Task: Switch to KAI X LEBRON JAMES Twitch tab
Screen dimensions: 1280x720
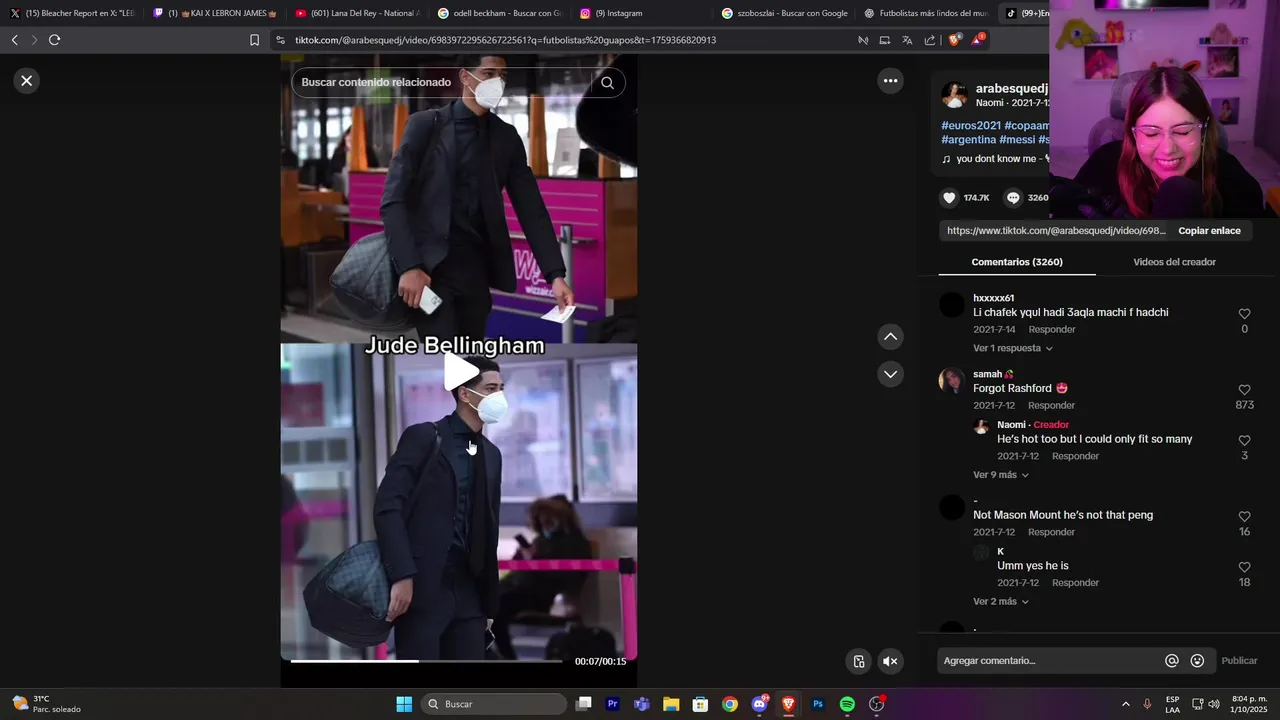Action: tap(216, 13)
